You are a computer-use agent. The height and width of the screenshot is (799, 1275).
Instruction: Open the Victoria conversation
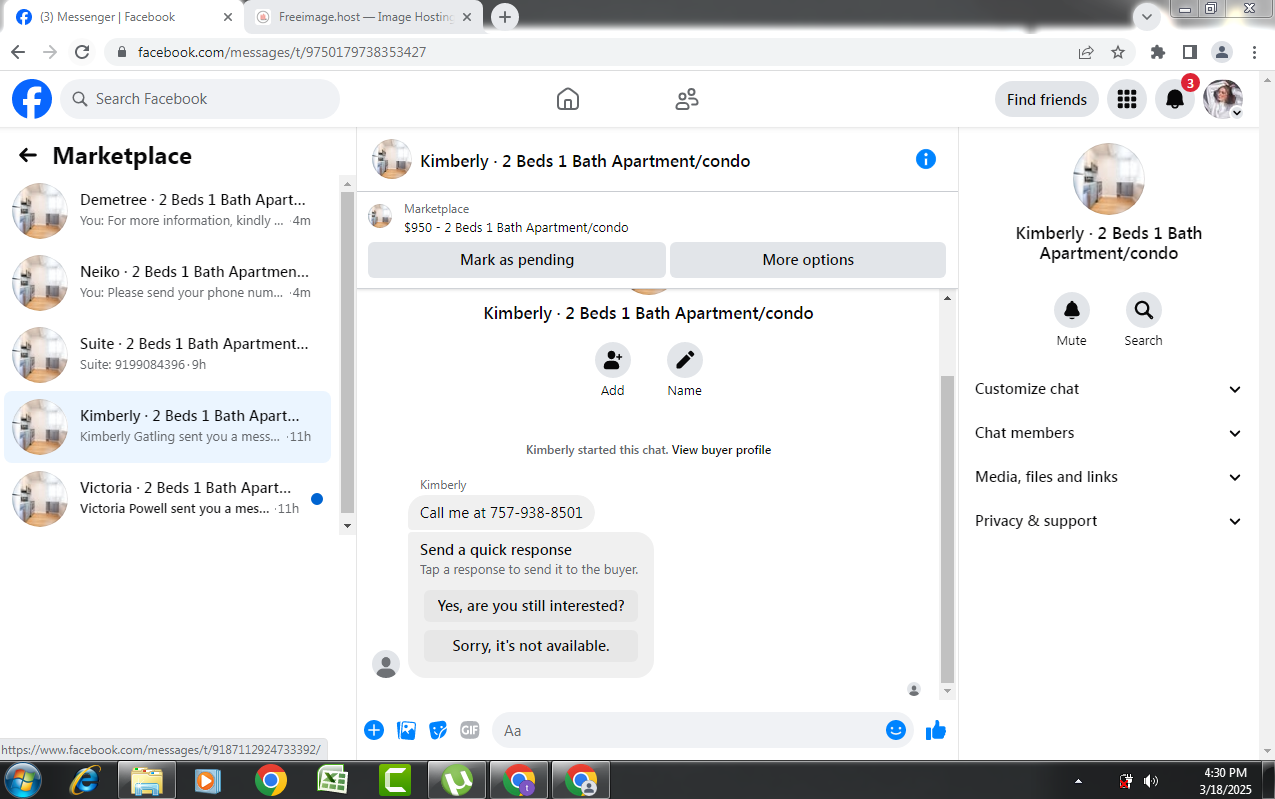(x=168, y=498)
